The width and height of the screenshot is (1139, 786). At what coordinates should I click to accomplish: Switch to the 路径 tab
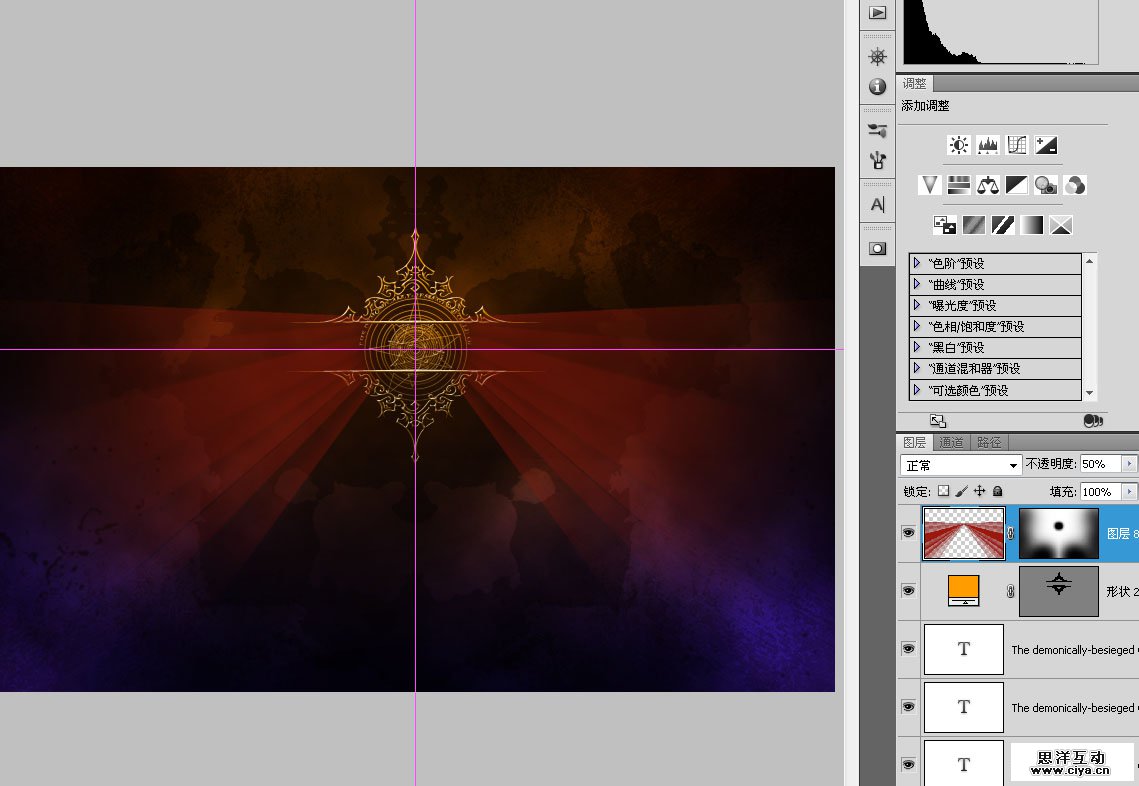[x=989, y=442]
